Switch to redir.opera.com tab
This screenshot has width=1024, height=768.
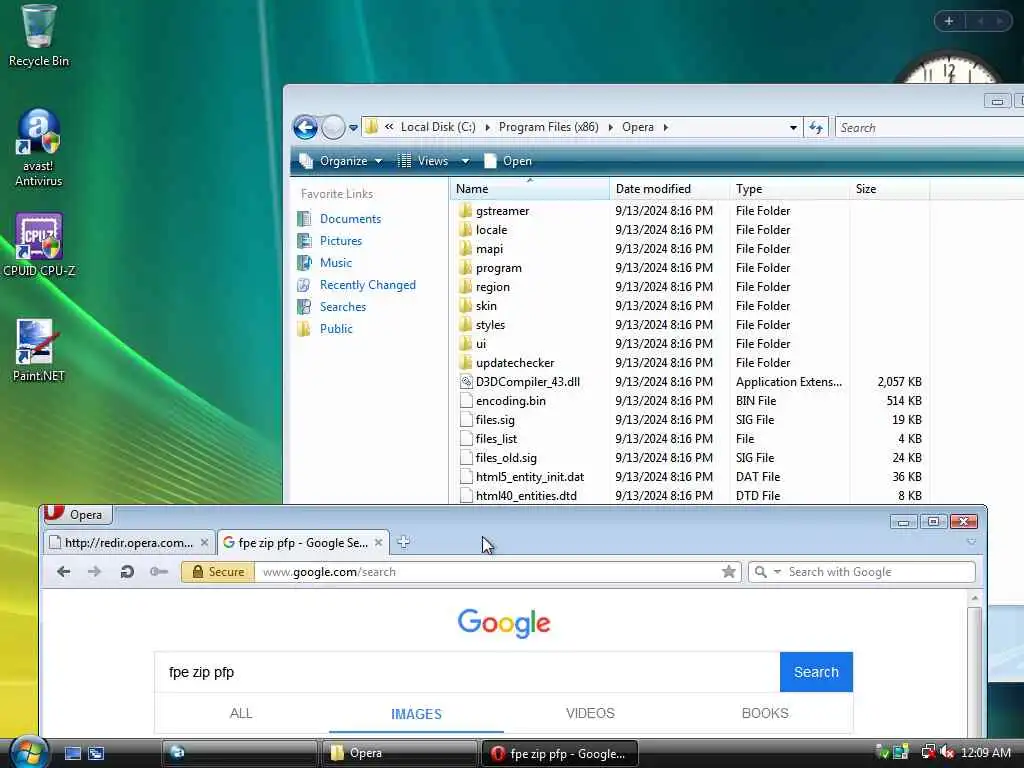click(x=129, y=543)
